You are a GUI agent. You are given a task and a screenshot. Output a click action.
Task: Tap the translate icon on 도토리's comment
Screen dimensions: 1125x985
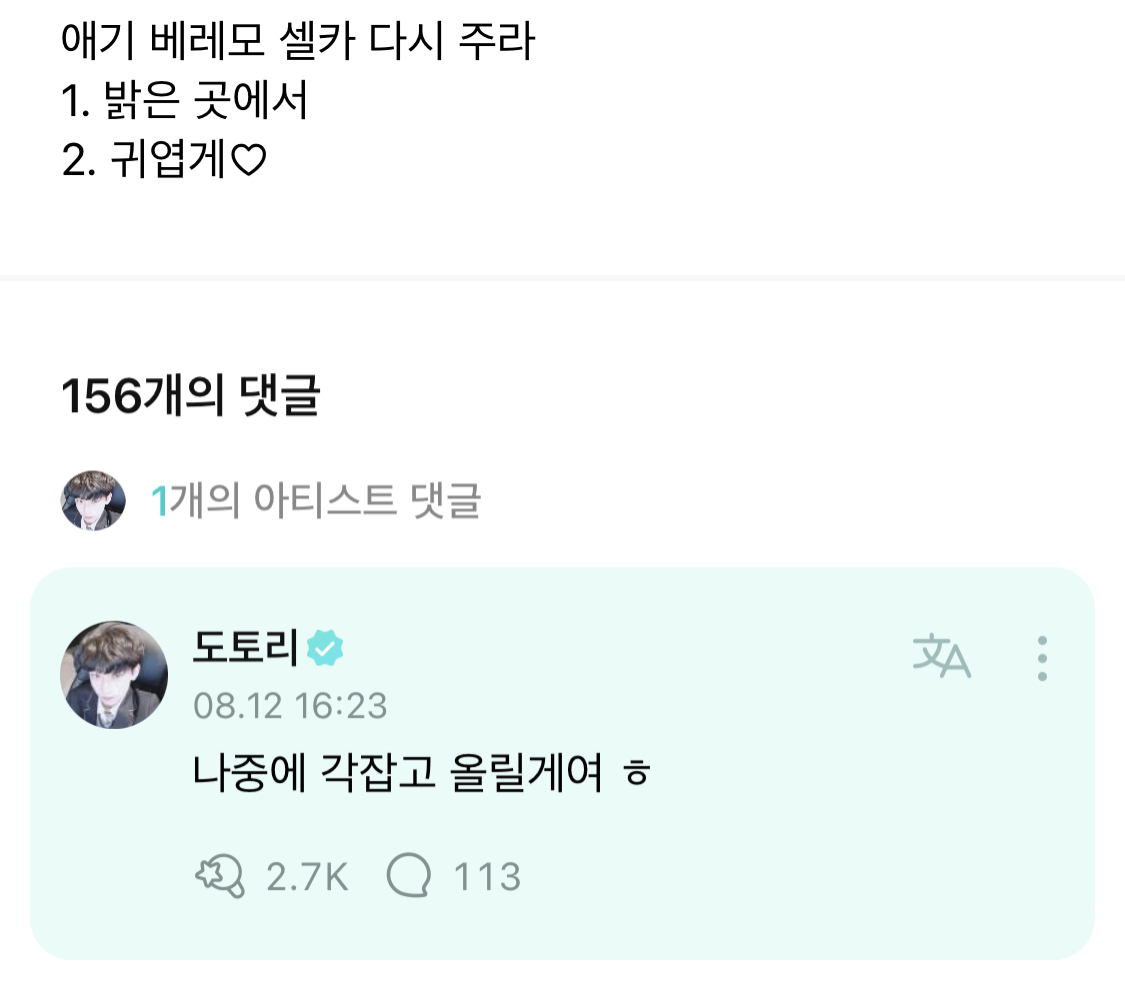pyautogui.click(x=941, y=657)
